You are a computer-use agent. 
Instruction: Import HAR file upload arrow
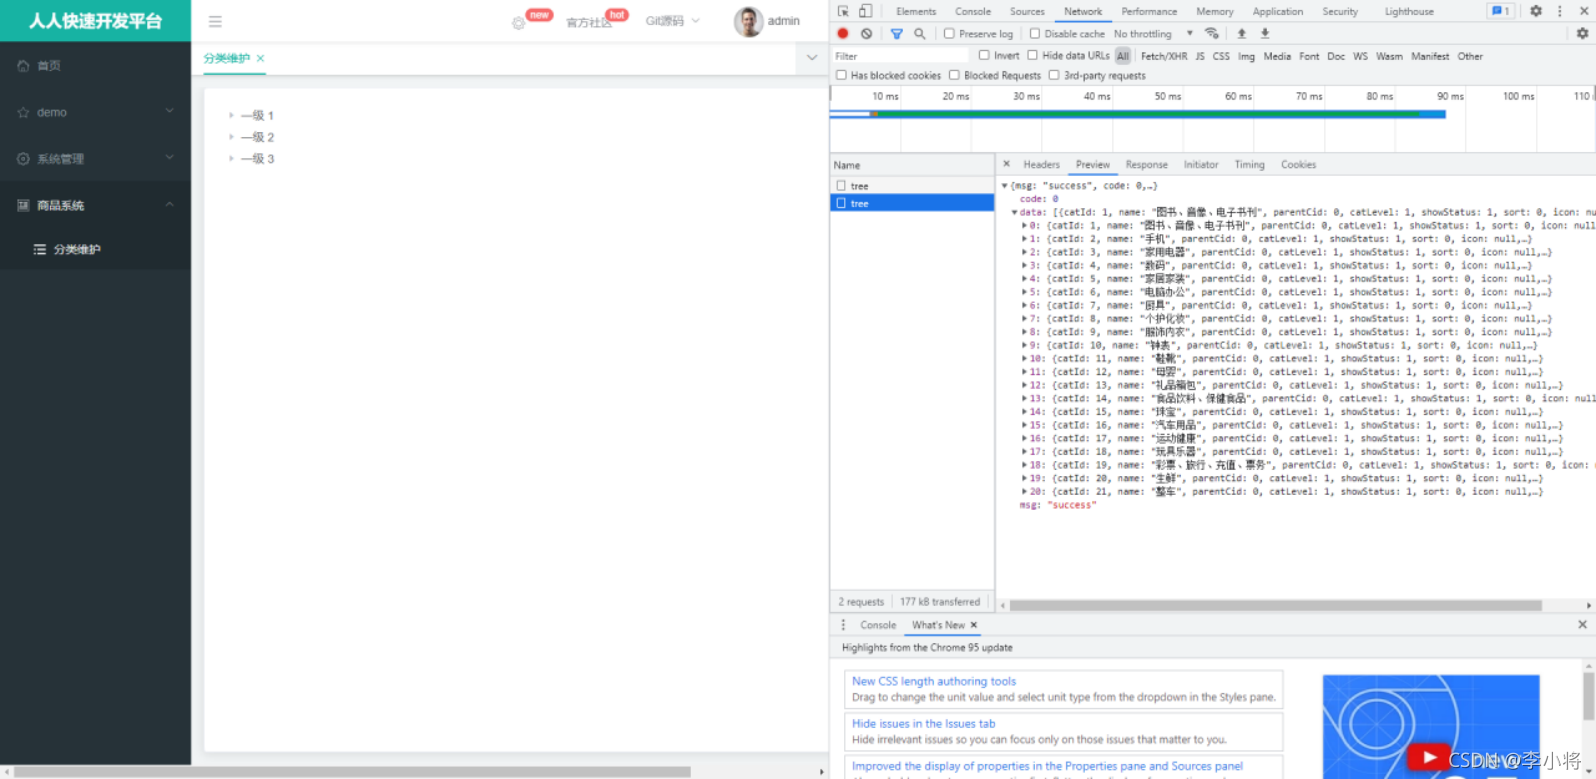pyautogui.click(x=1242, y=33)
